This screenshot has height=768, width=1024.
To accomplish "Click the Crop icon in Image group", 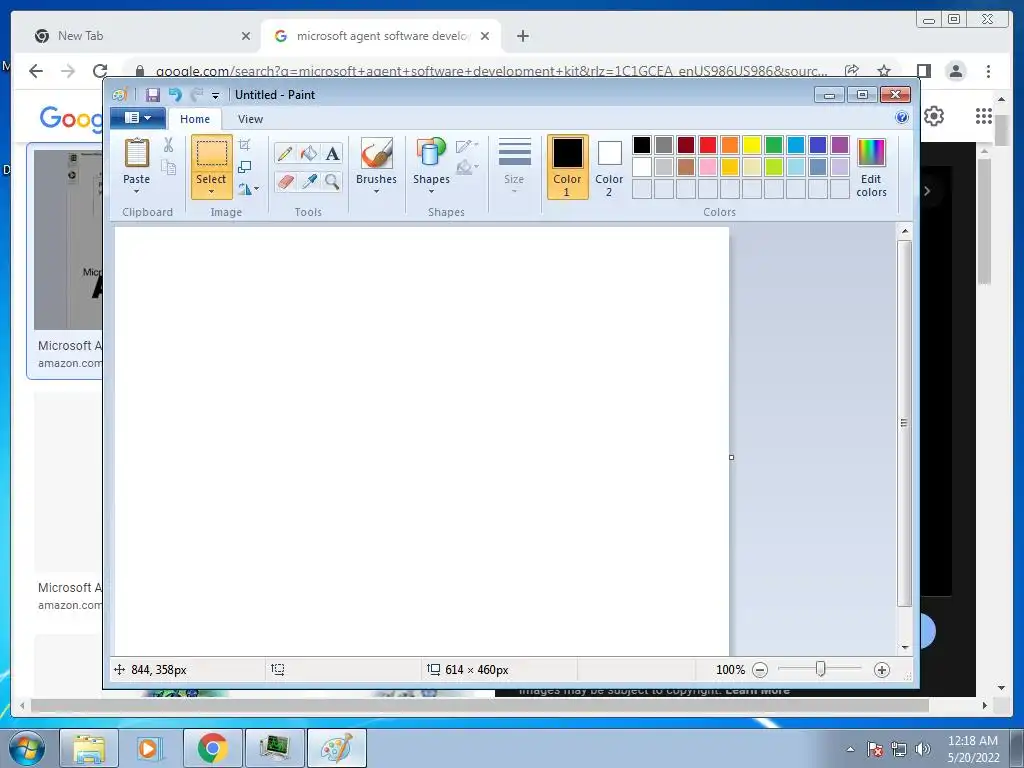I will [x=244, y=145].
